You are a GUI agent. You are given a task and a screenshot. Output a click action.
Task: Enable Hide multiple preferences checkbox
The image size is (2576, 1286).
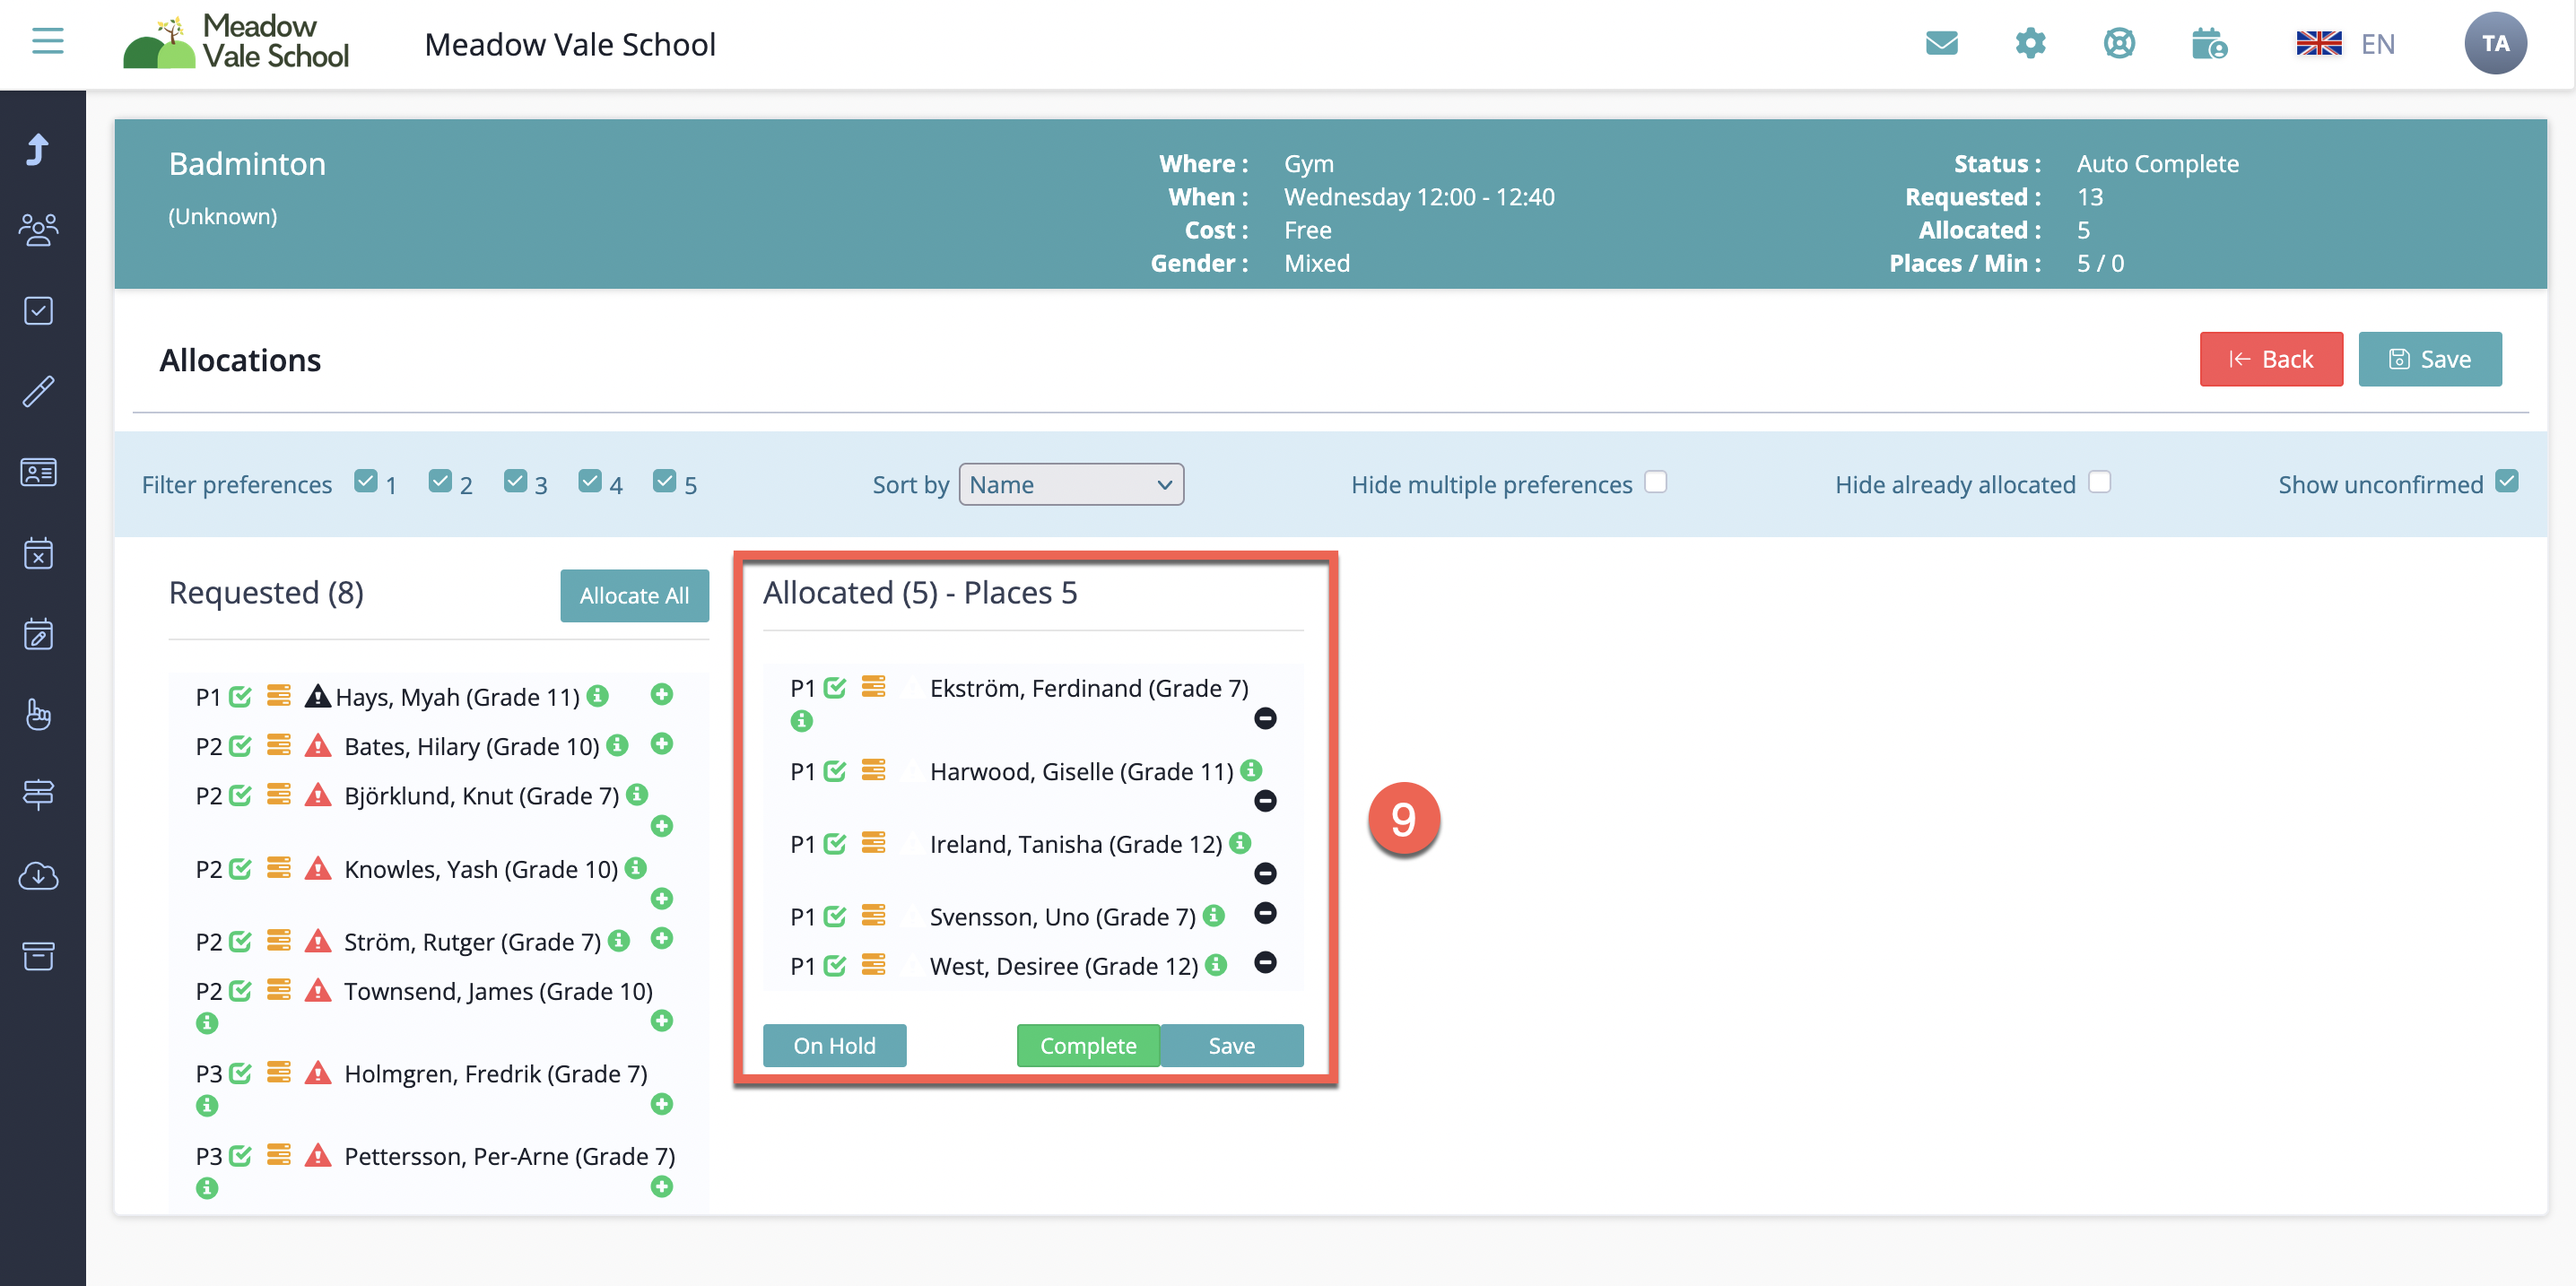click(1656, 482)
